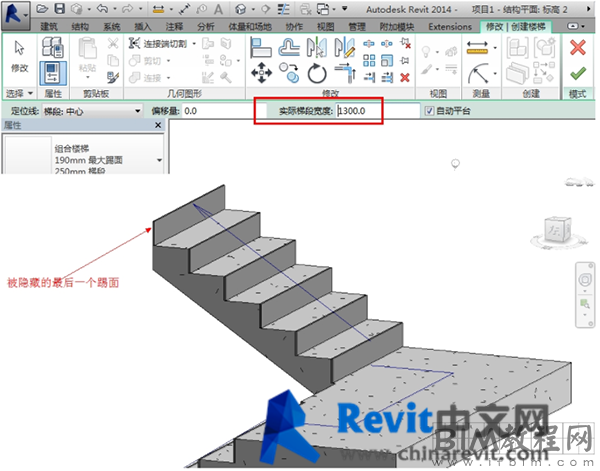This screenshot has height=471, width=600.
Task: Toggle the Properties palette button
Action: 53,73
